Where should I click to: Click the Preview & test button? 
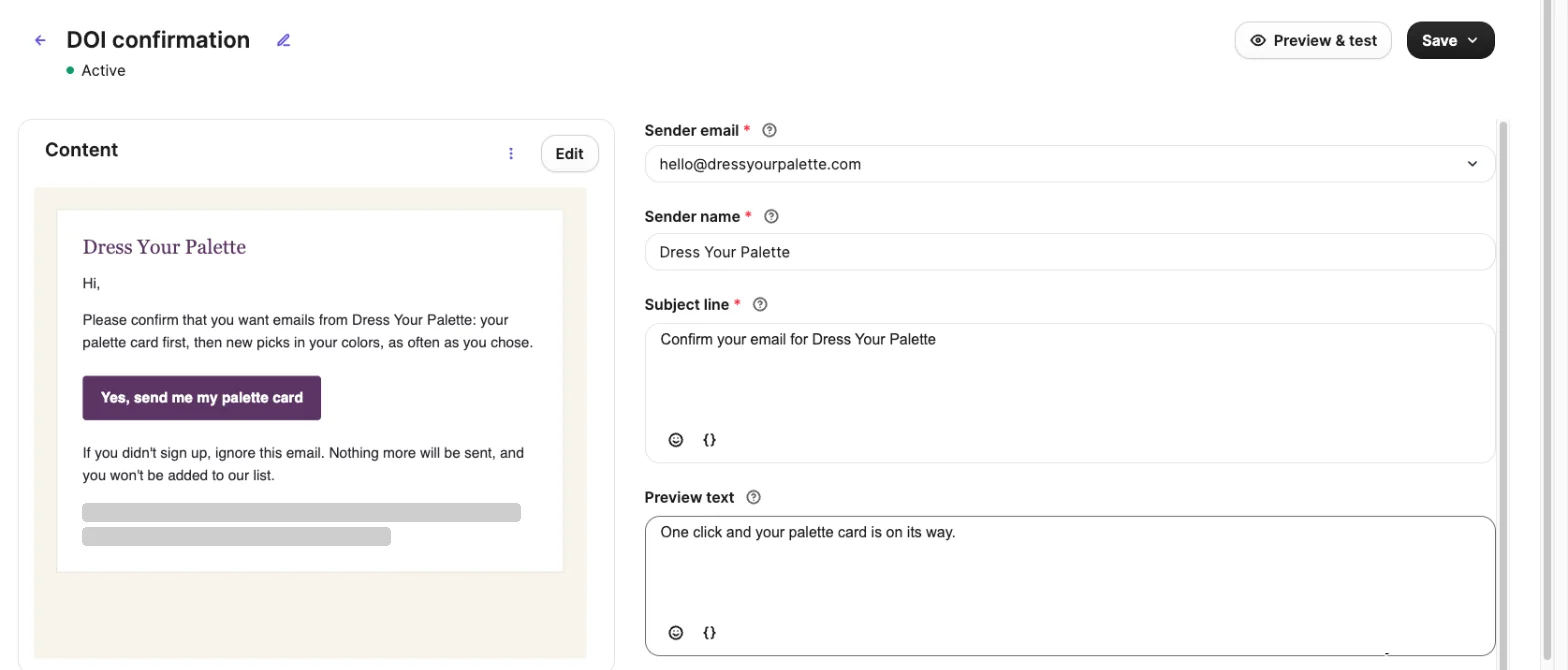click(x=1313, y=41)
